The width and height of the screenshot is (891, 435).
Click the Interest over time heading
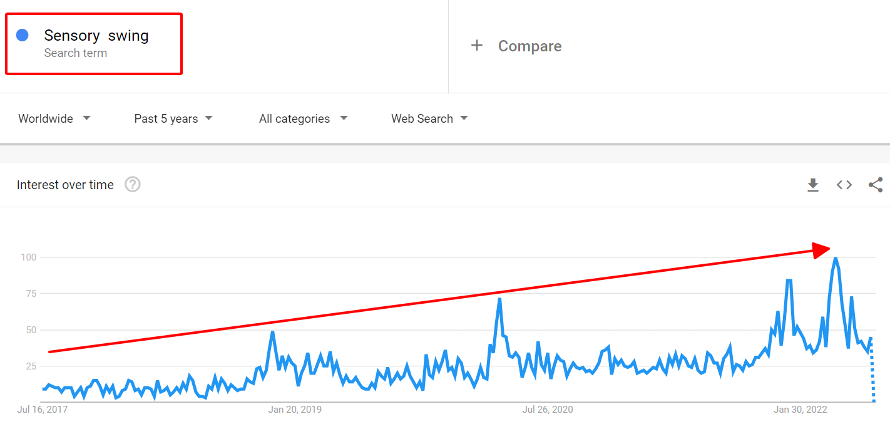click(65, 185)
